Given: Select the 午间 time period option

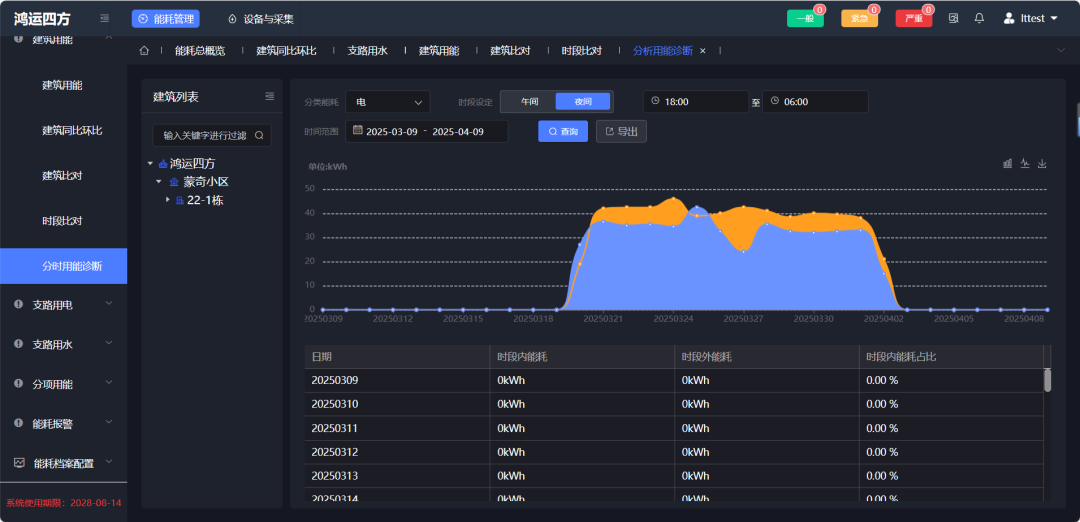Looking at the screenshot, I should 529,102.
